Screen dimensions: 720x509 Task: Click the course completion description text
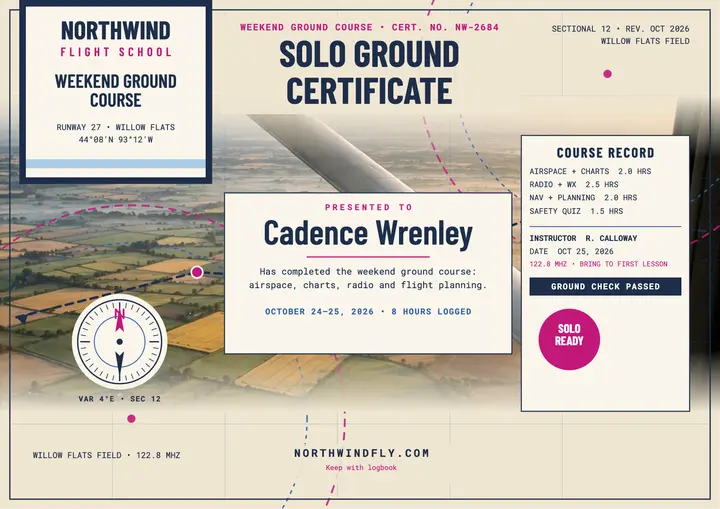(x=368, y=278)
